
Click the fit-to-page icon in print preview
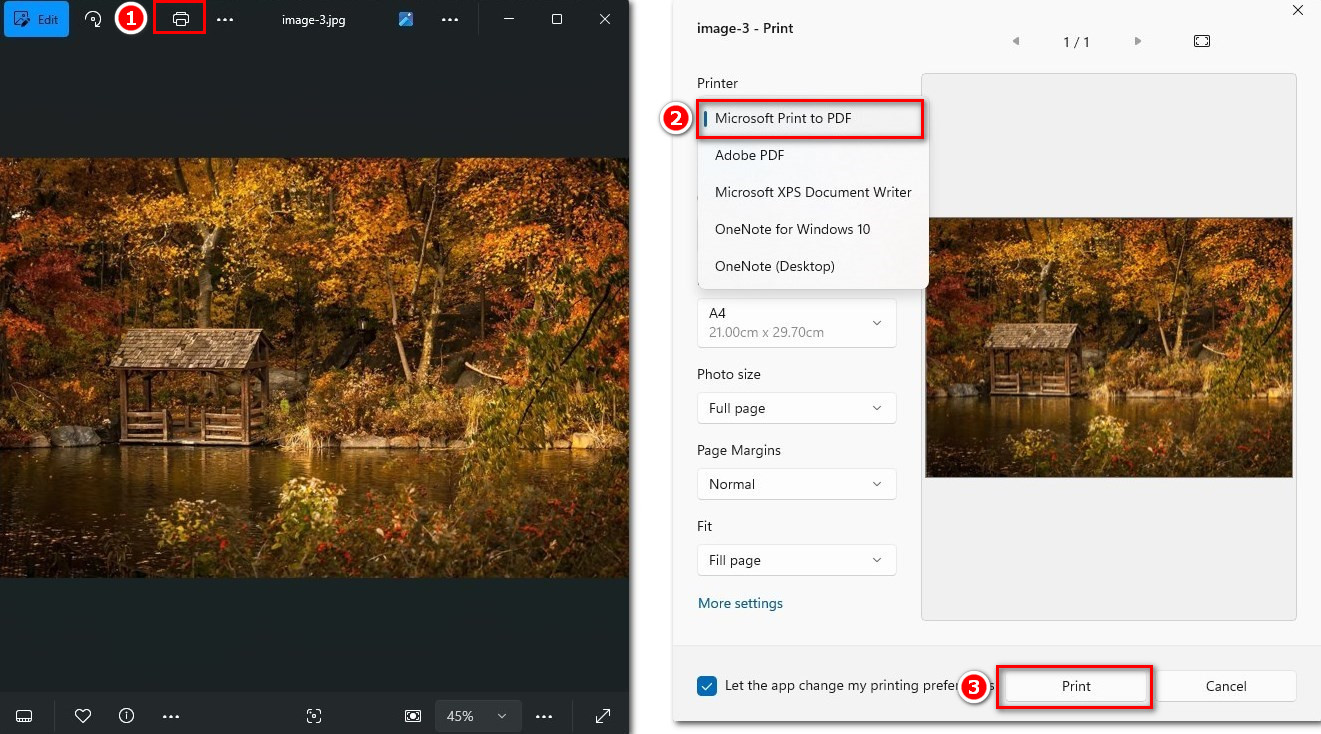(x=1201, y=41)
